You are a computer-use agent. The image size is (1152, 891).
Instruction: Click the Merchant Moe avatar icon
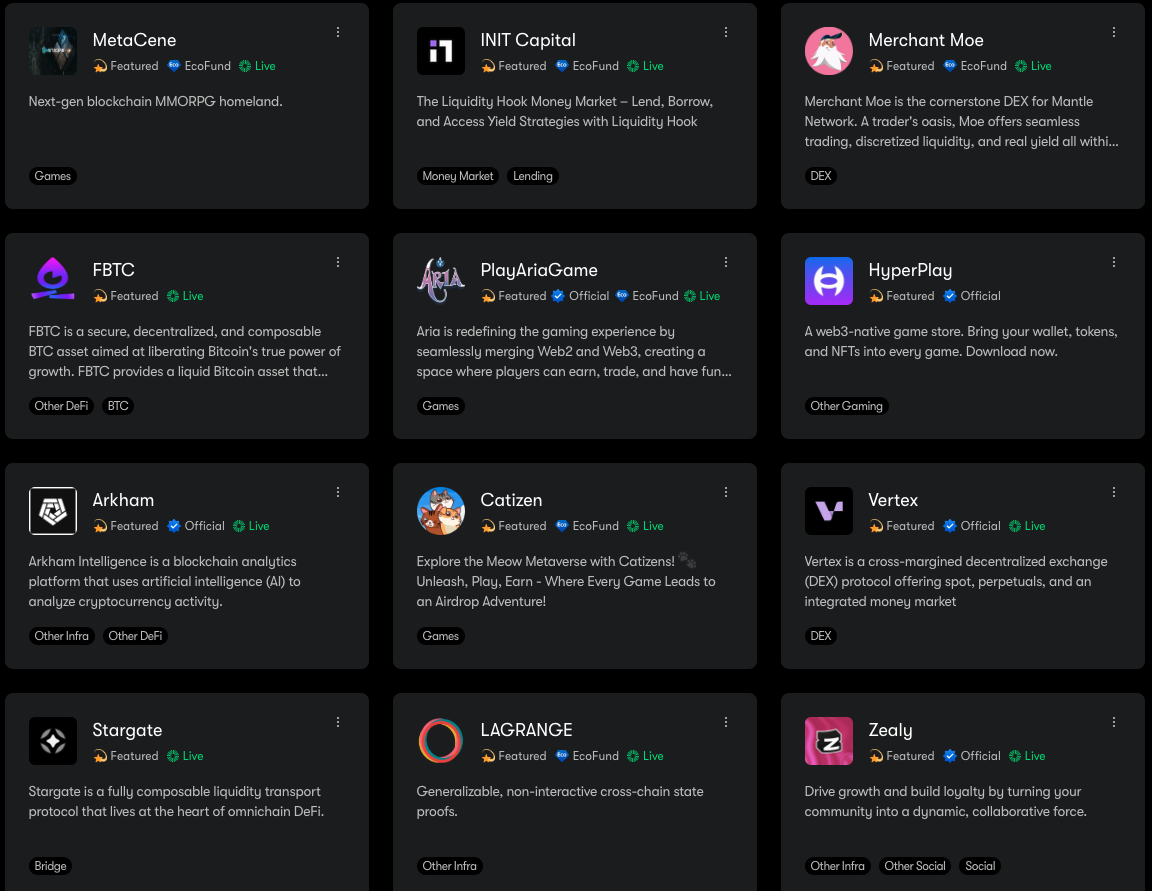(x=829, y=51)
